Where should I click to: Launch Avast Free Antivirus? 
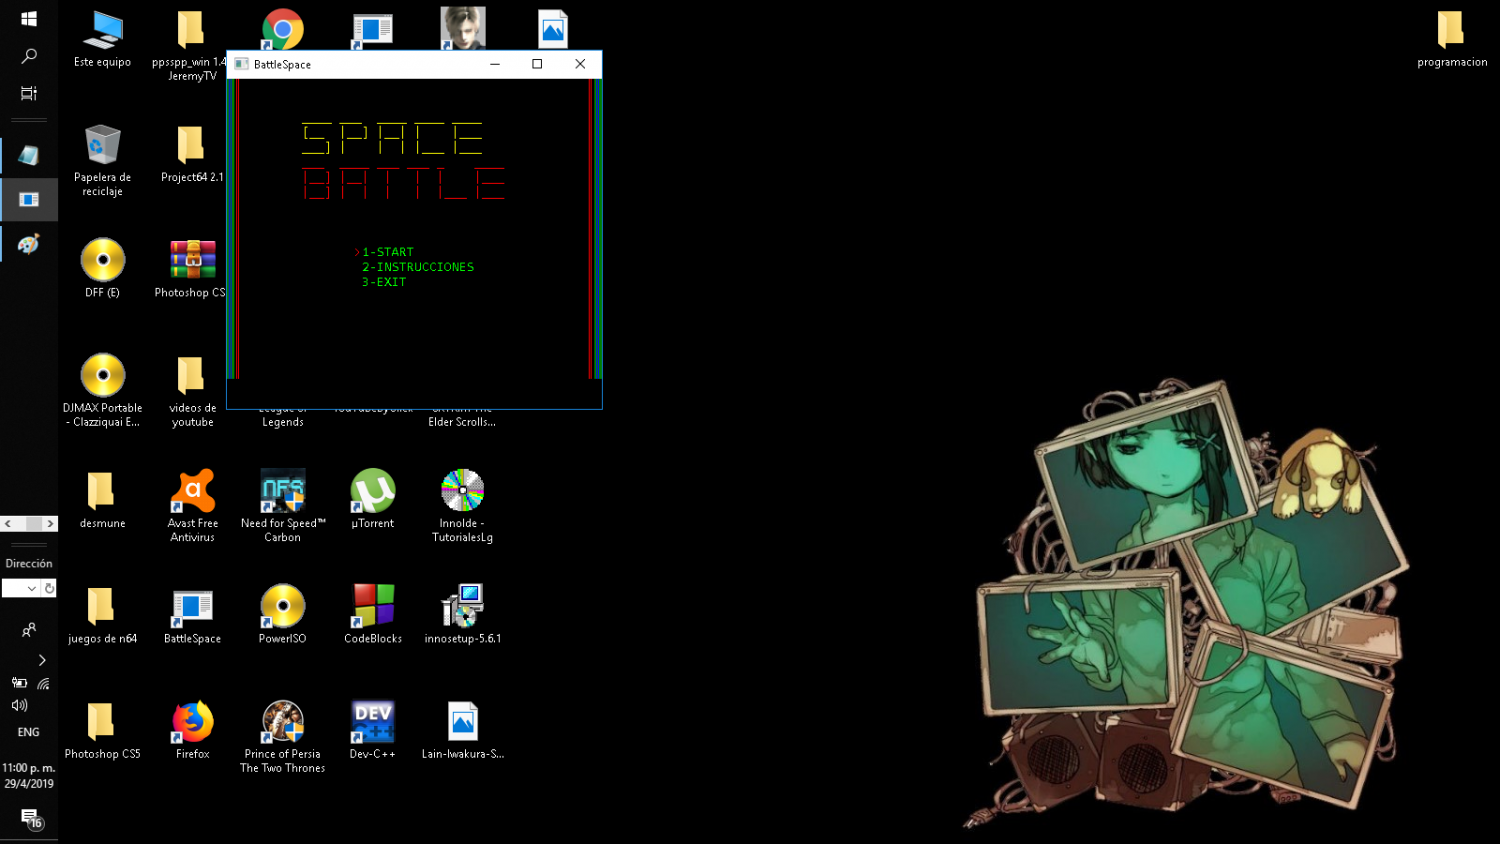(192, 505)
